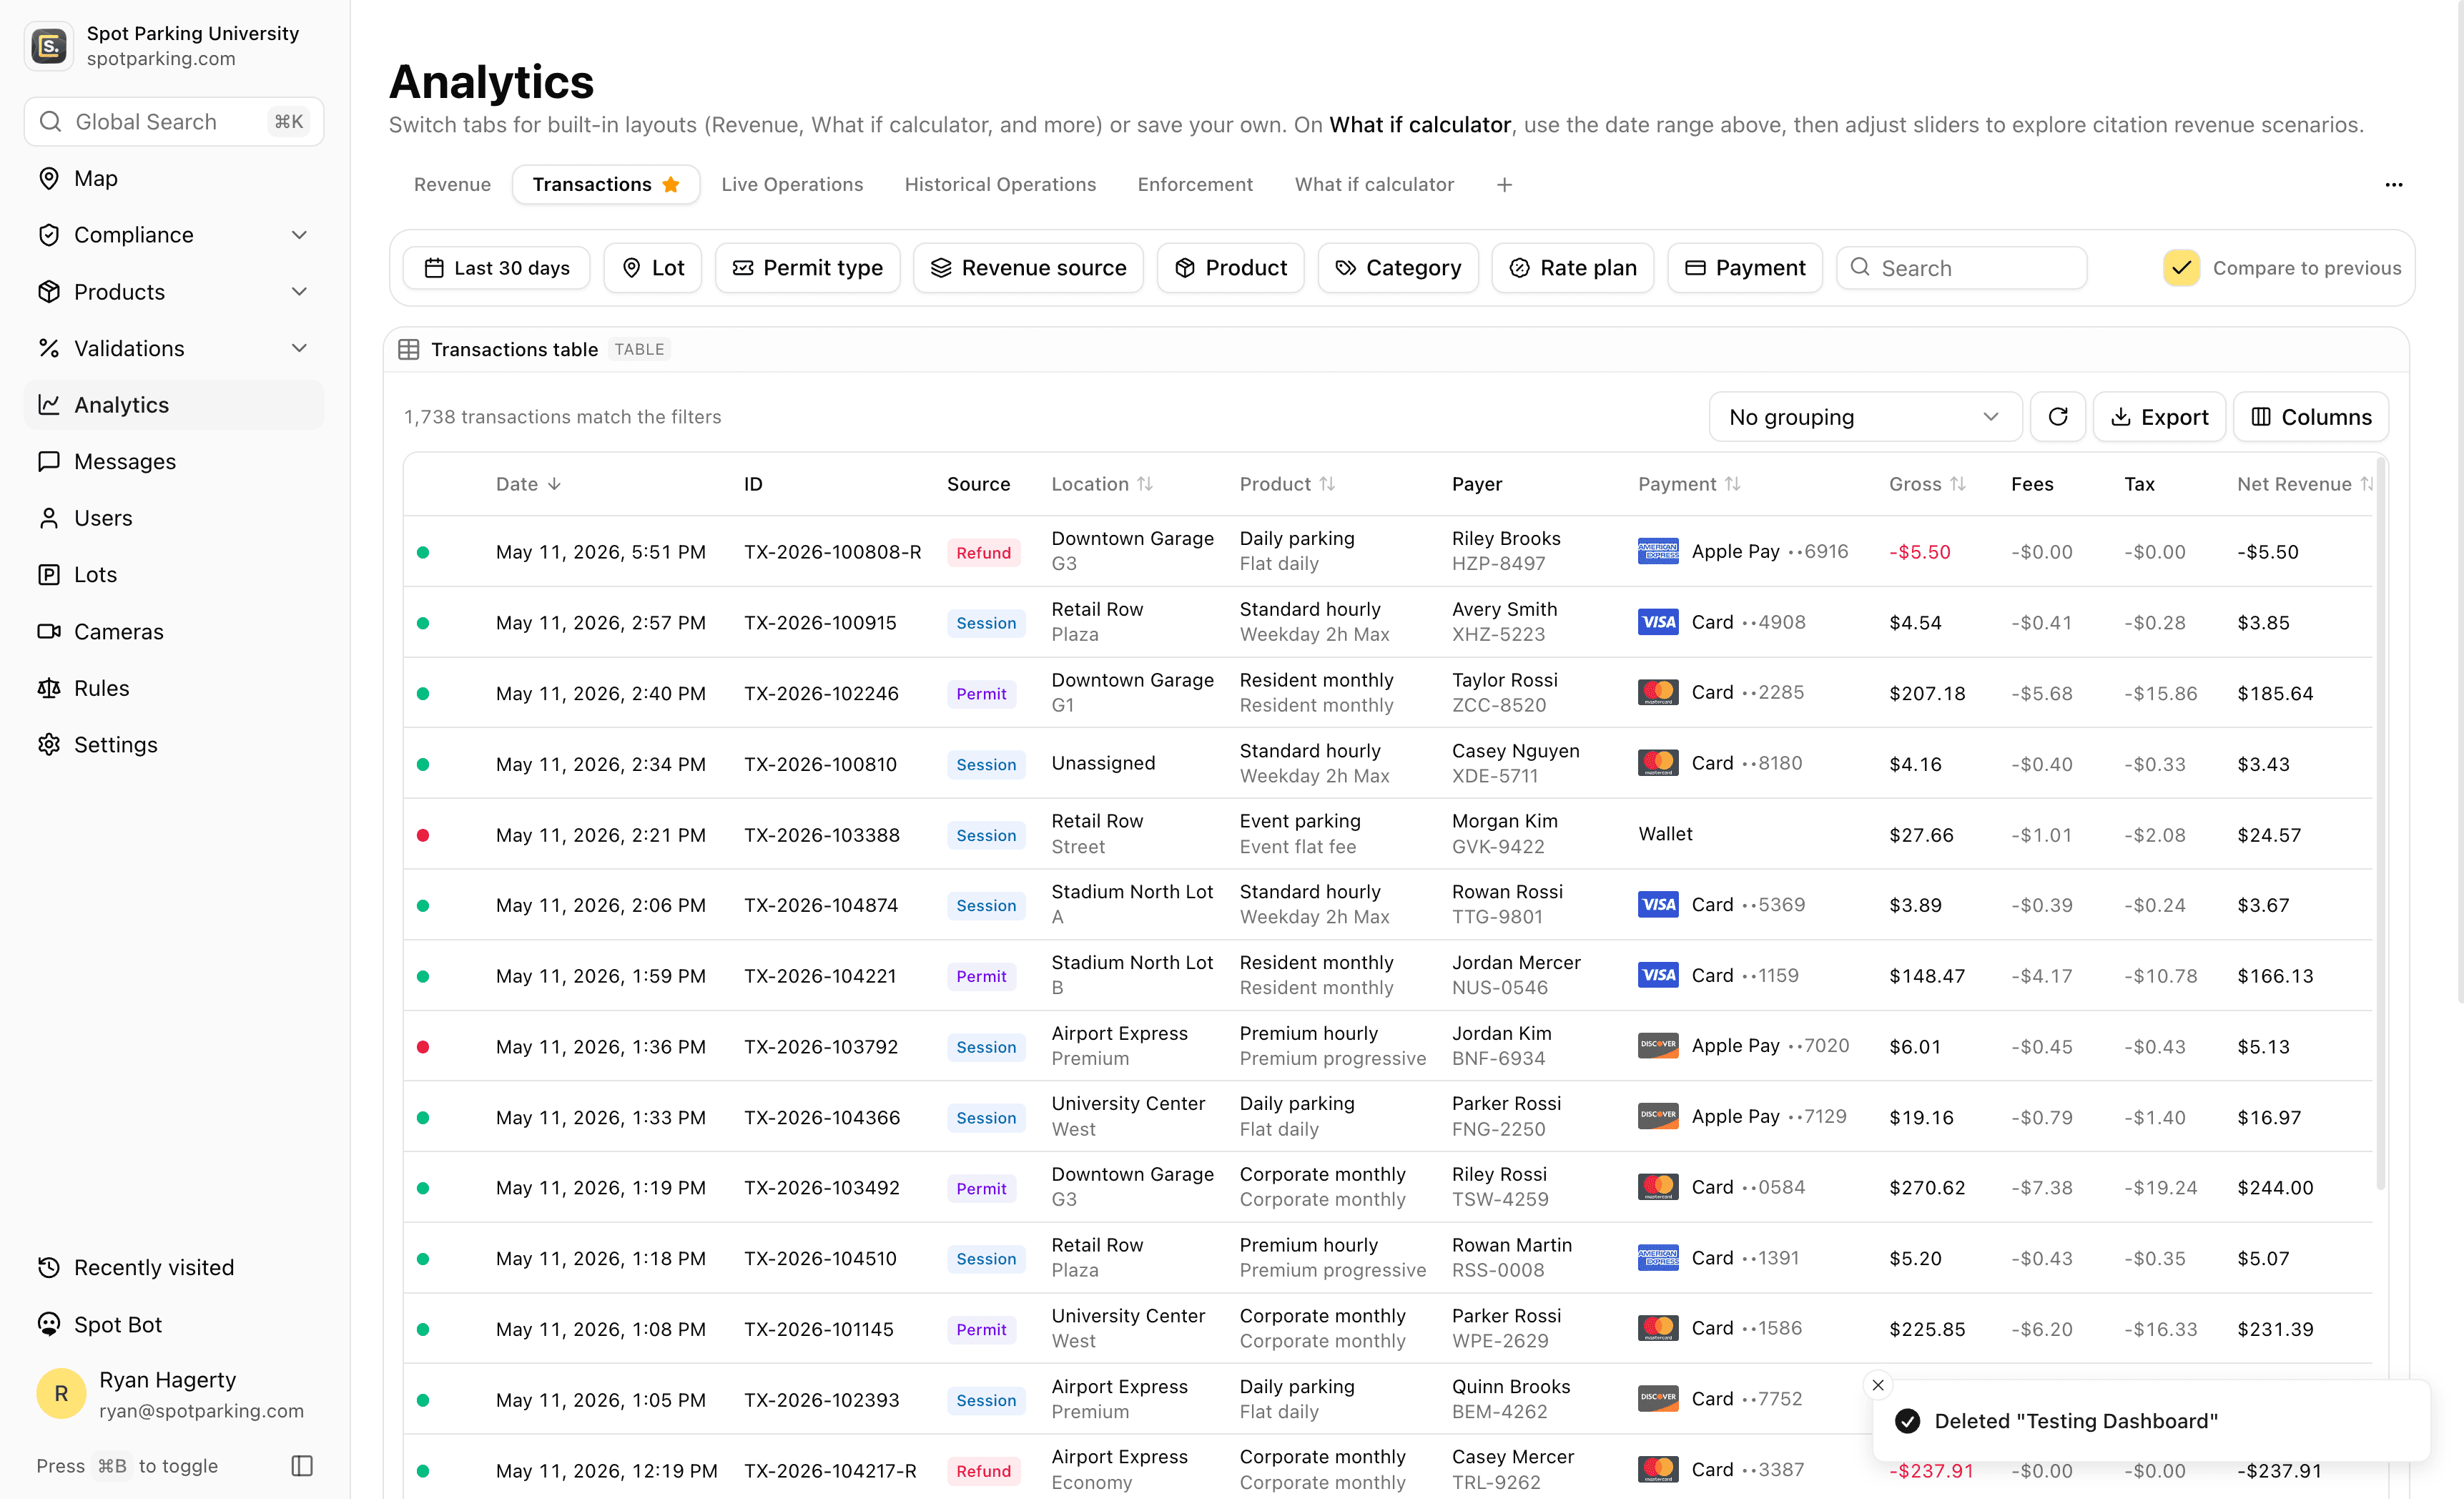Sort by the Location column
Image resolution: width=2464 pixels, height=1499 pixels.
pyautogui.click(x=1145, y=484)
